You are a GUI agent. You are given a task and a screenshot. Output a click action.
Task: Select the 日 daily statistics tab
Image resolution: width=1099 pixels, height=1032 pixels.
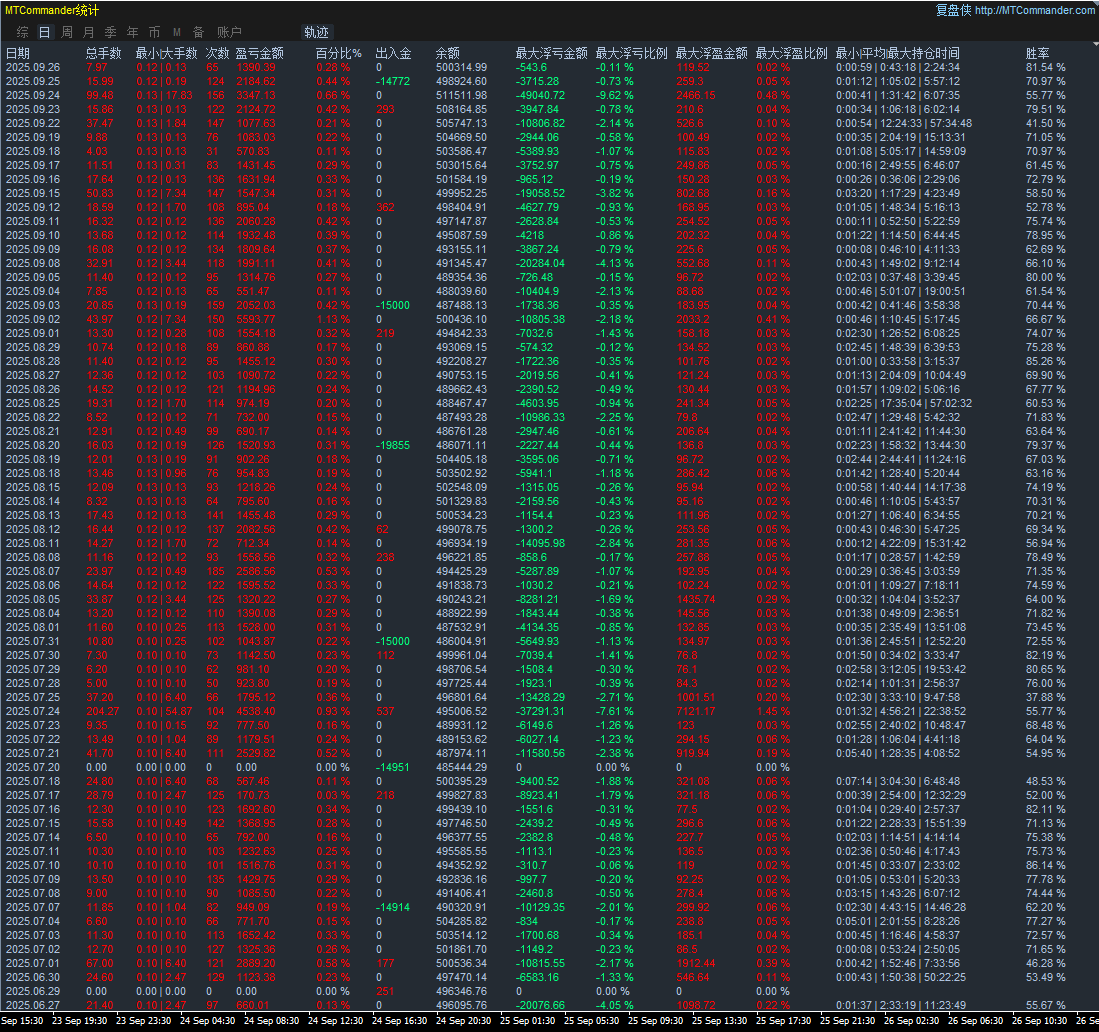click(44, 32)
